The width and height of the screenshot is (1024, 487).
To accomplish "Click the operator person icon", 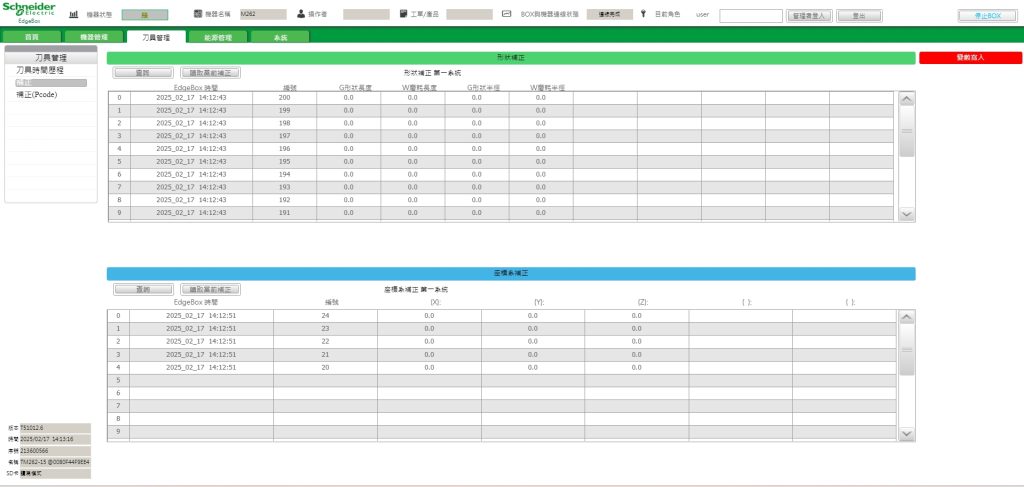I will (x=301, y=14).
